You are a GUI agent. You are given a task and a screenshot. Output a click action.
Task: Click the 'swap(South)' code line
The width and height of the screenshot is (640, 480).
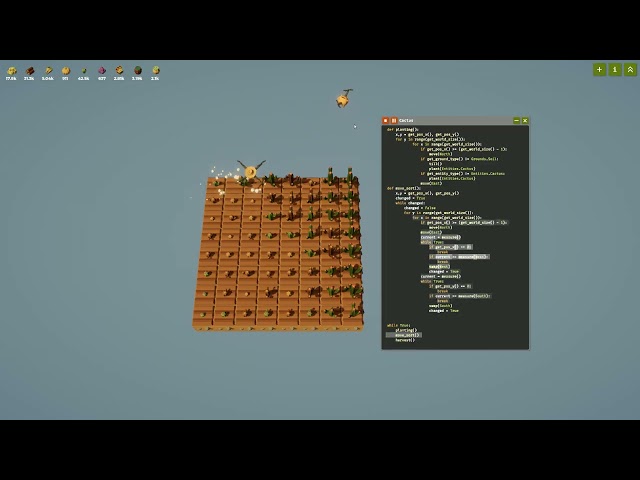coord(440,306)
